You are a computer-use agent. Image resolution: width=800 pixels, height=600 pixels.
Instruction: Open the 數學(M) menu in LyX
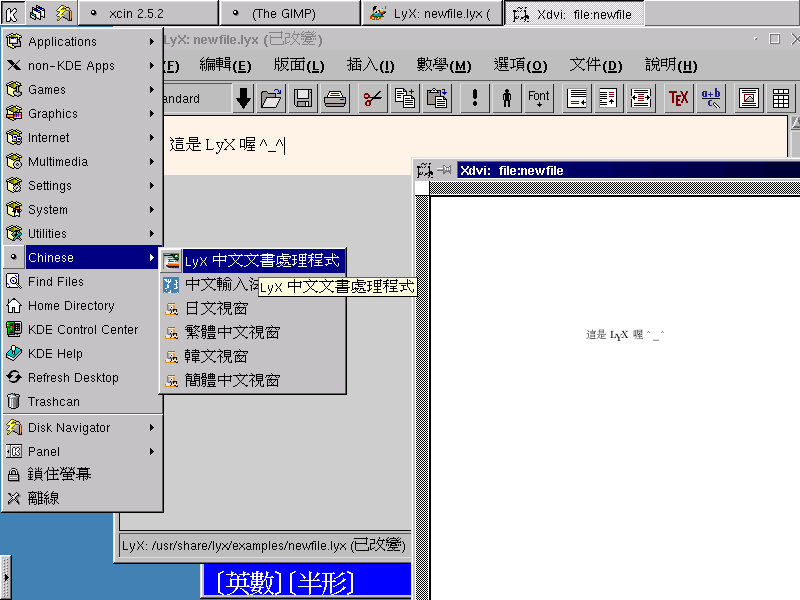444,65
